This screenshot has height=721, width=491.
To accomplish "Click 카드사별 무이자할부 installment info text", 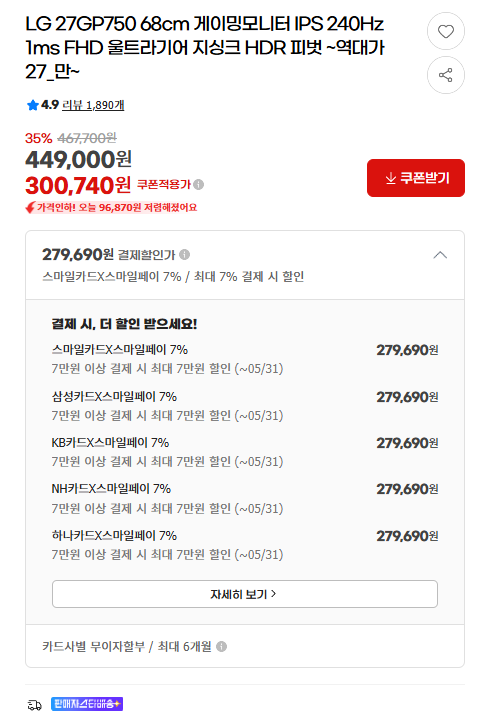I will tap(93, 647).
